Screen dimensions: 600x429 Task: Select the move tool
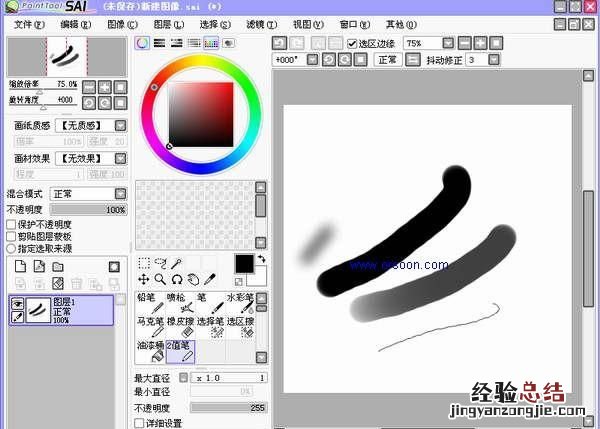point(144,279)
